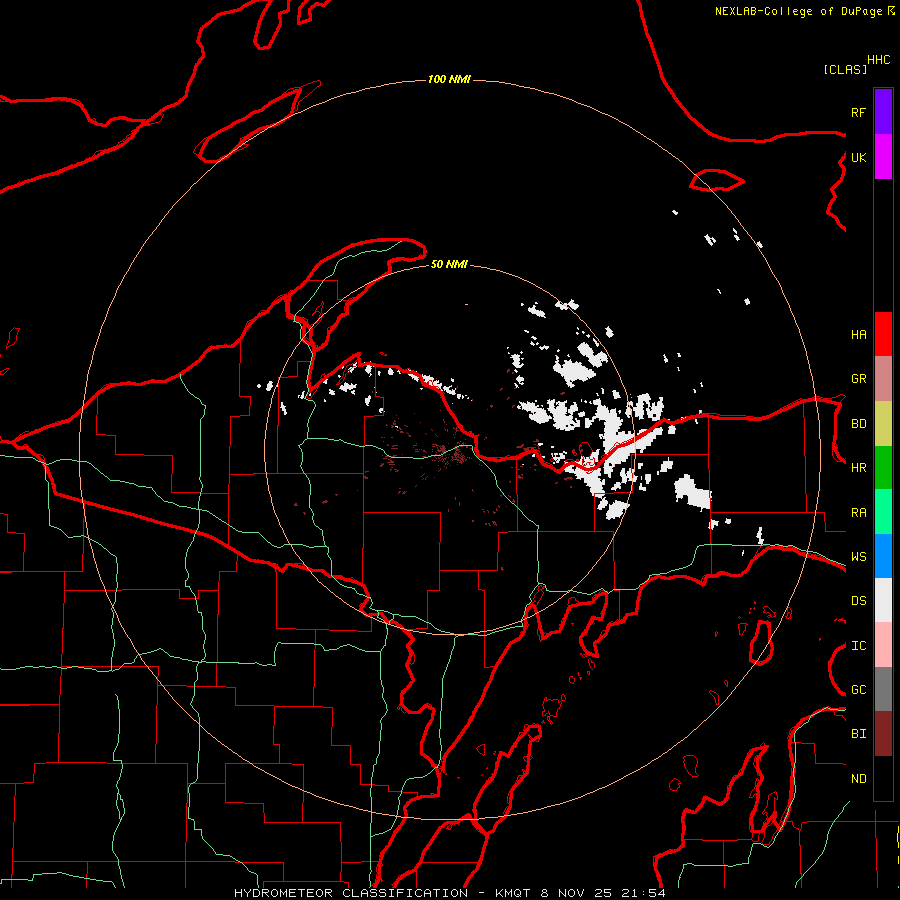The width and height of the screenshot is (900, 900).
Task: Click the HYDROMETEOR CLASSIFICATION title text
Action: [351, 893]
